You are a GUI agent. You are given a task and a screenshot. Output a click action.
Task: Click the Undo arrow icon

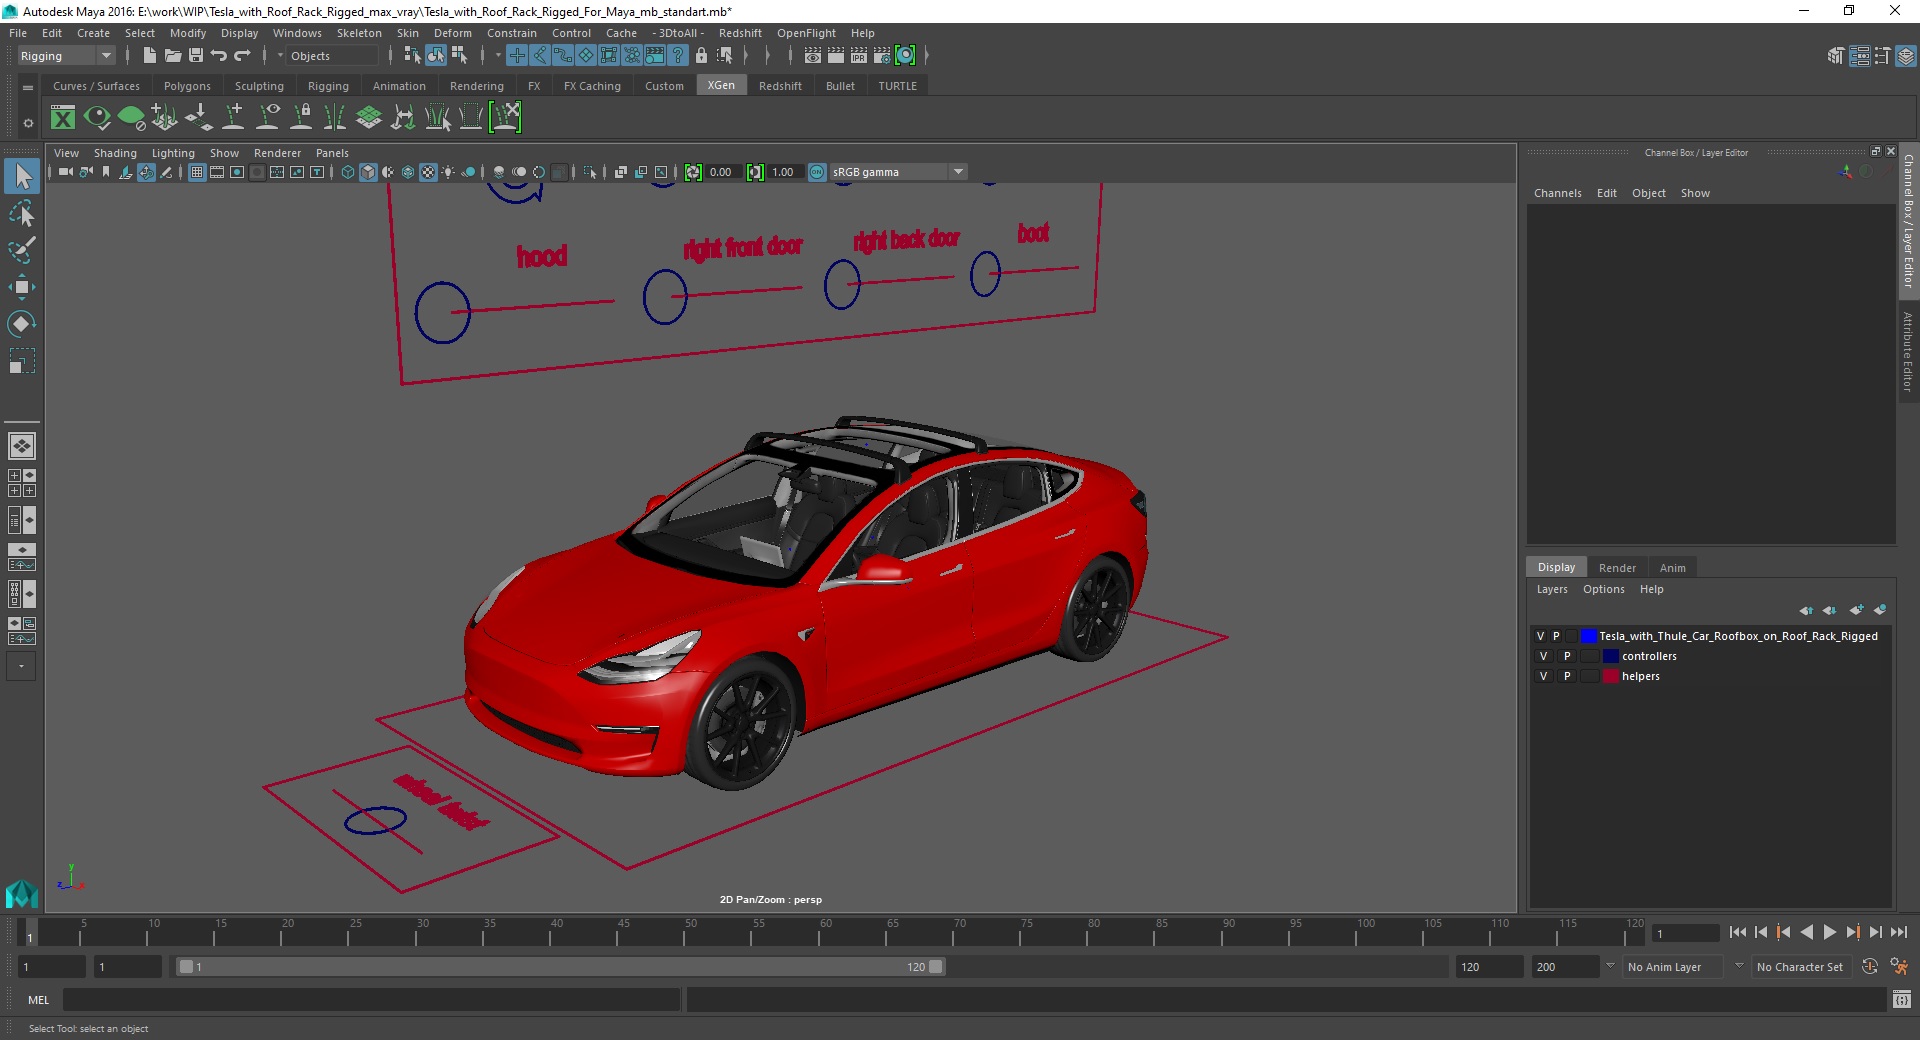(219, 56)
